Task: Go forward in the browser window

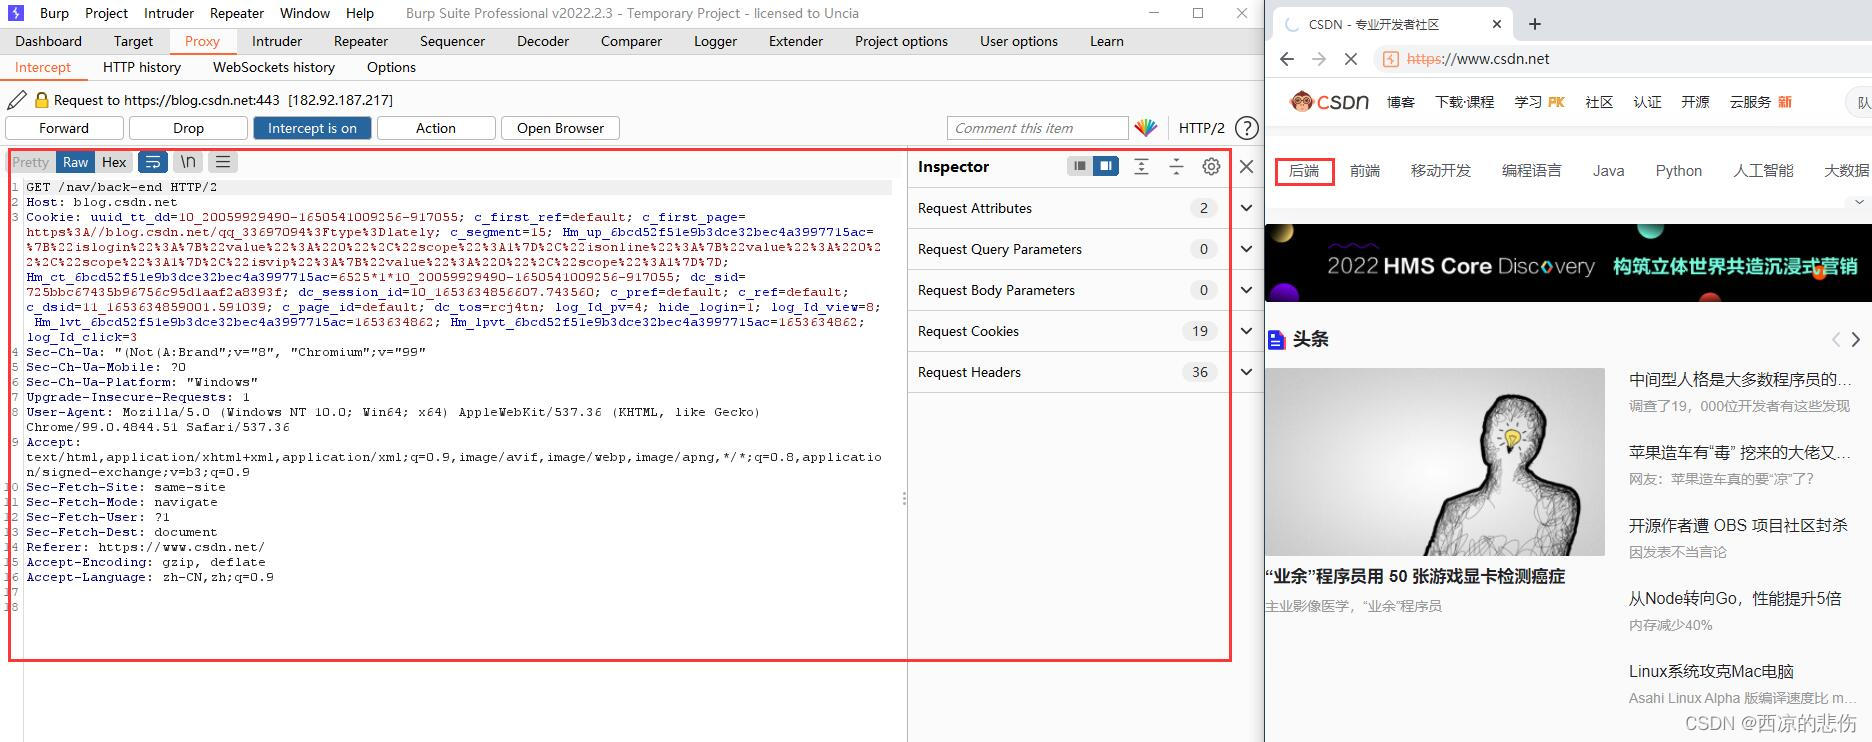Action: (x=1319, y=59)
